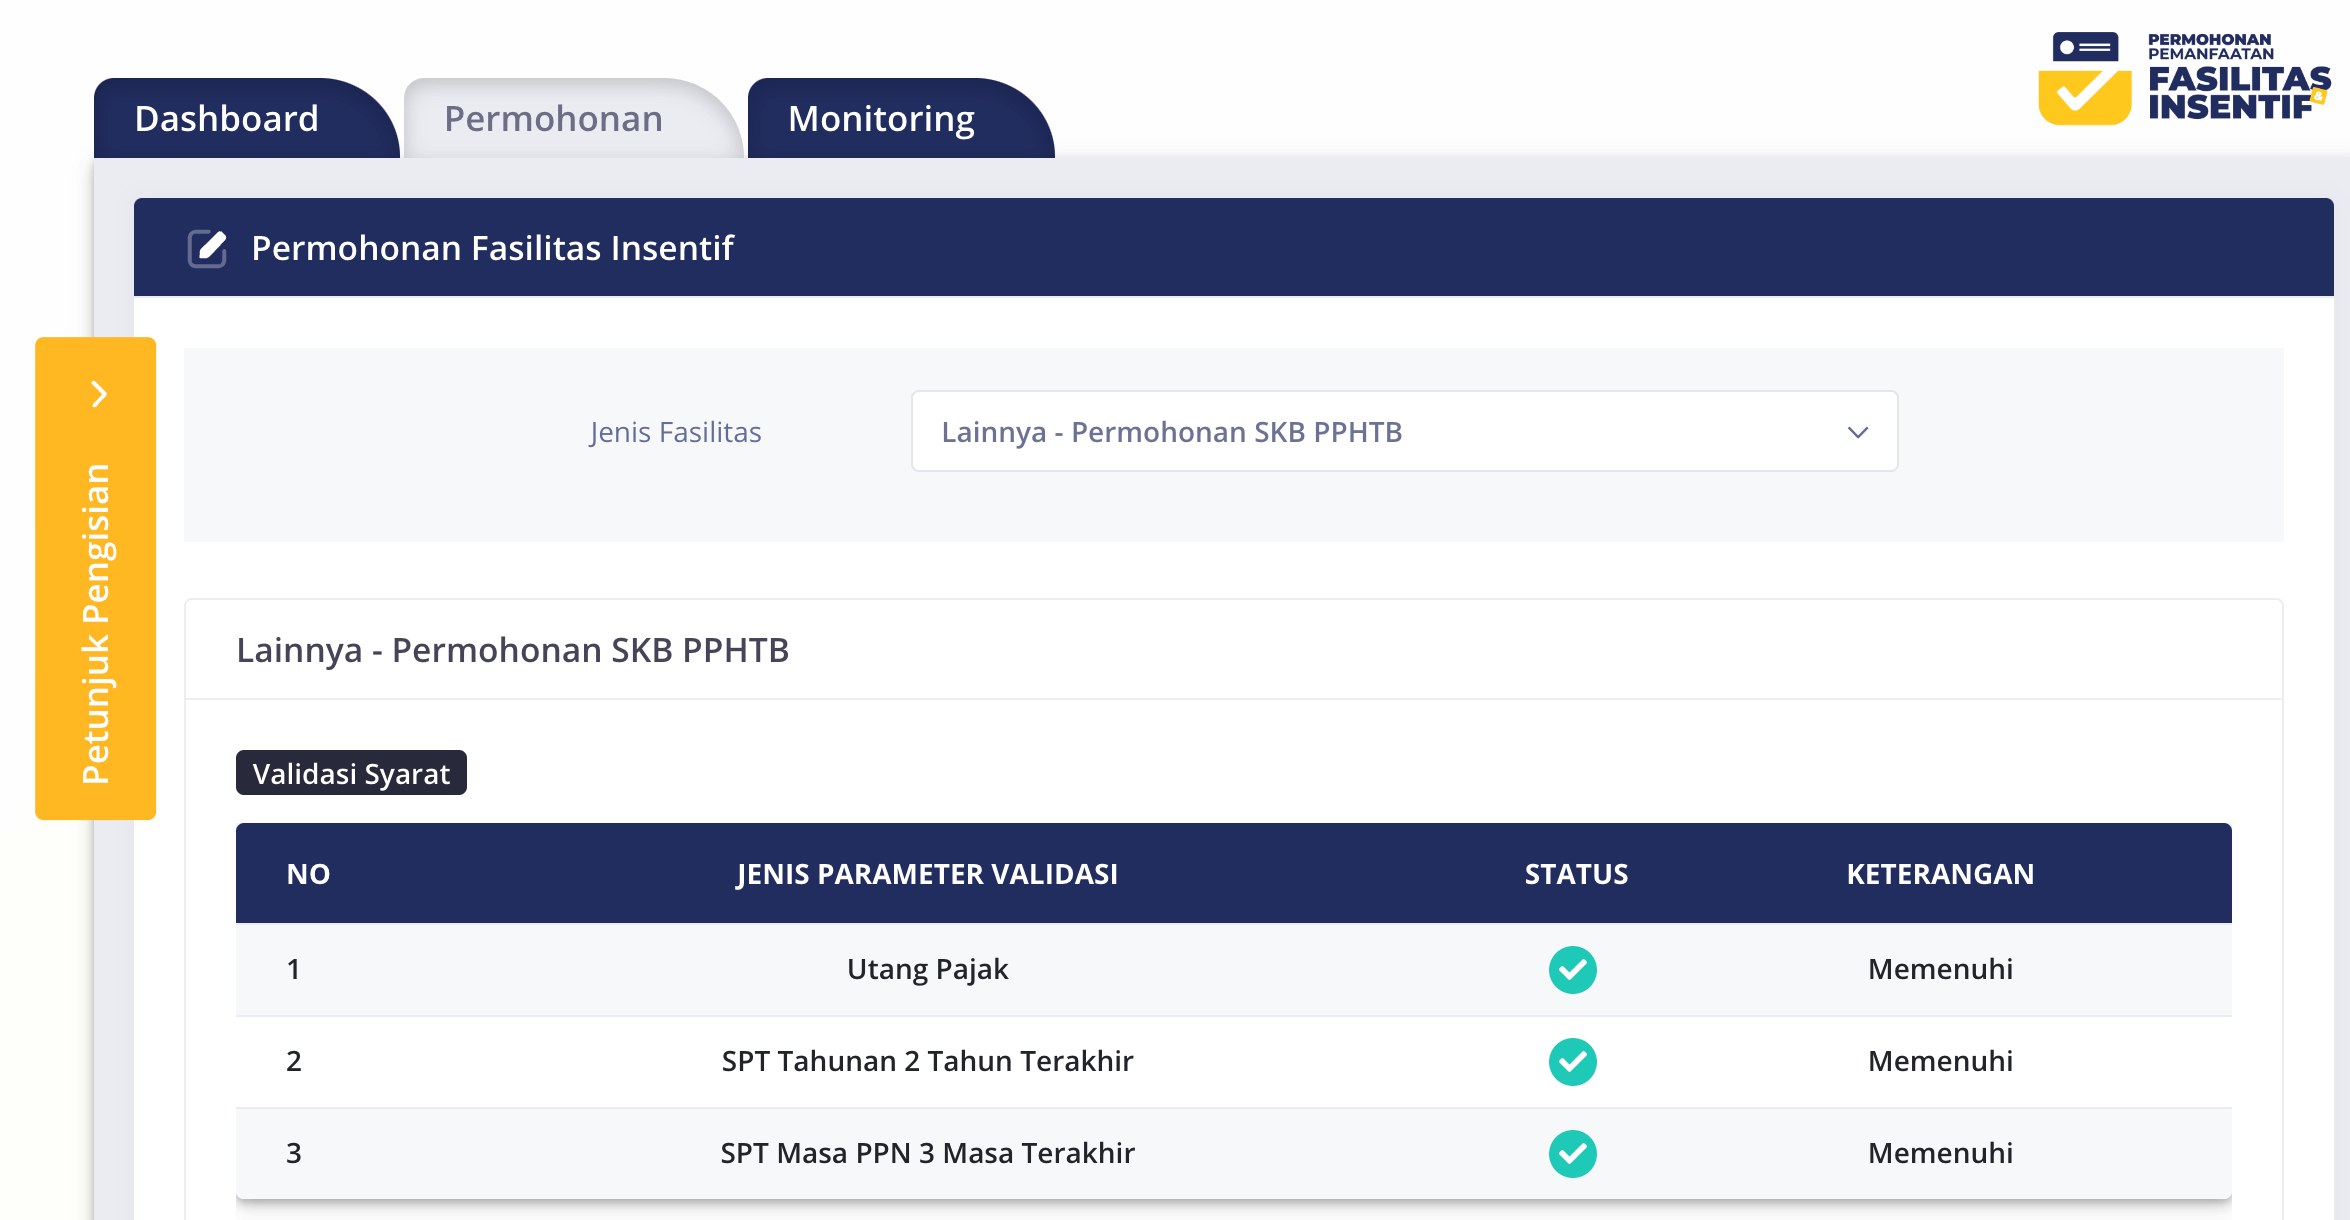
Task: Click row number 2 in validation table
Action: [293, 1061]
